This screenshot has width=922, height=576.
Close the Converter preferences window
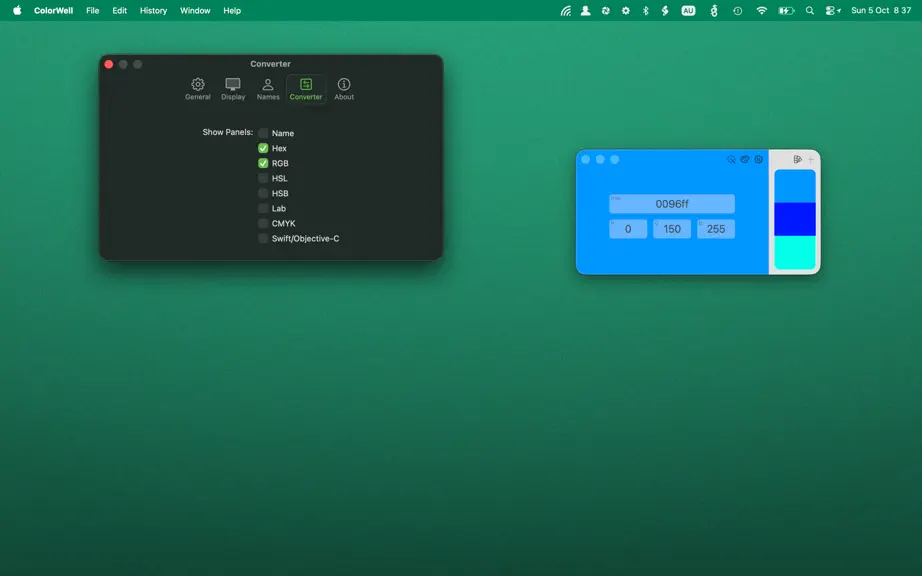click(x=109, y=64)
